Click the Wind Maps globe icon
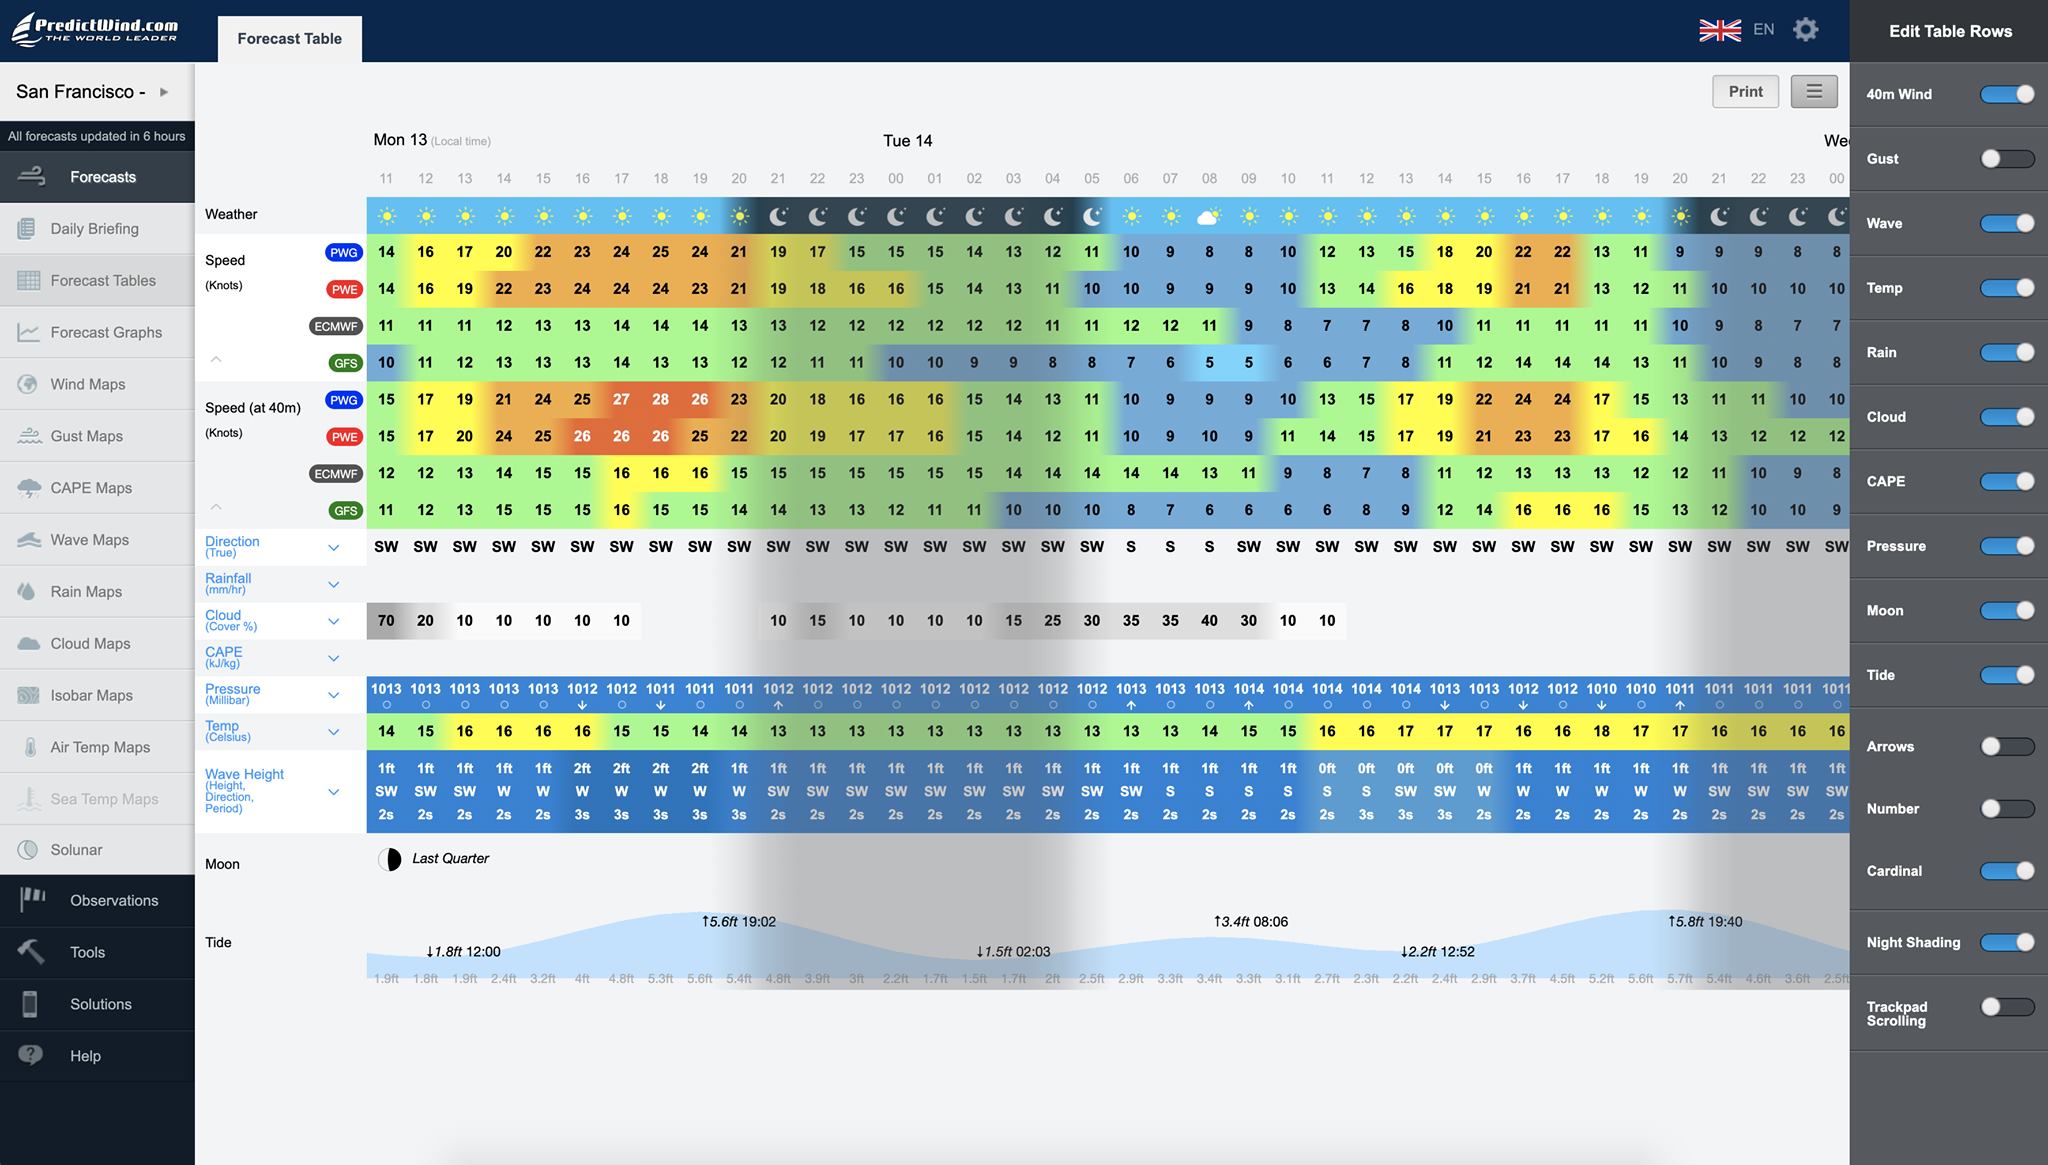 (29, 384)
